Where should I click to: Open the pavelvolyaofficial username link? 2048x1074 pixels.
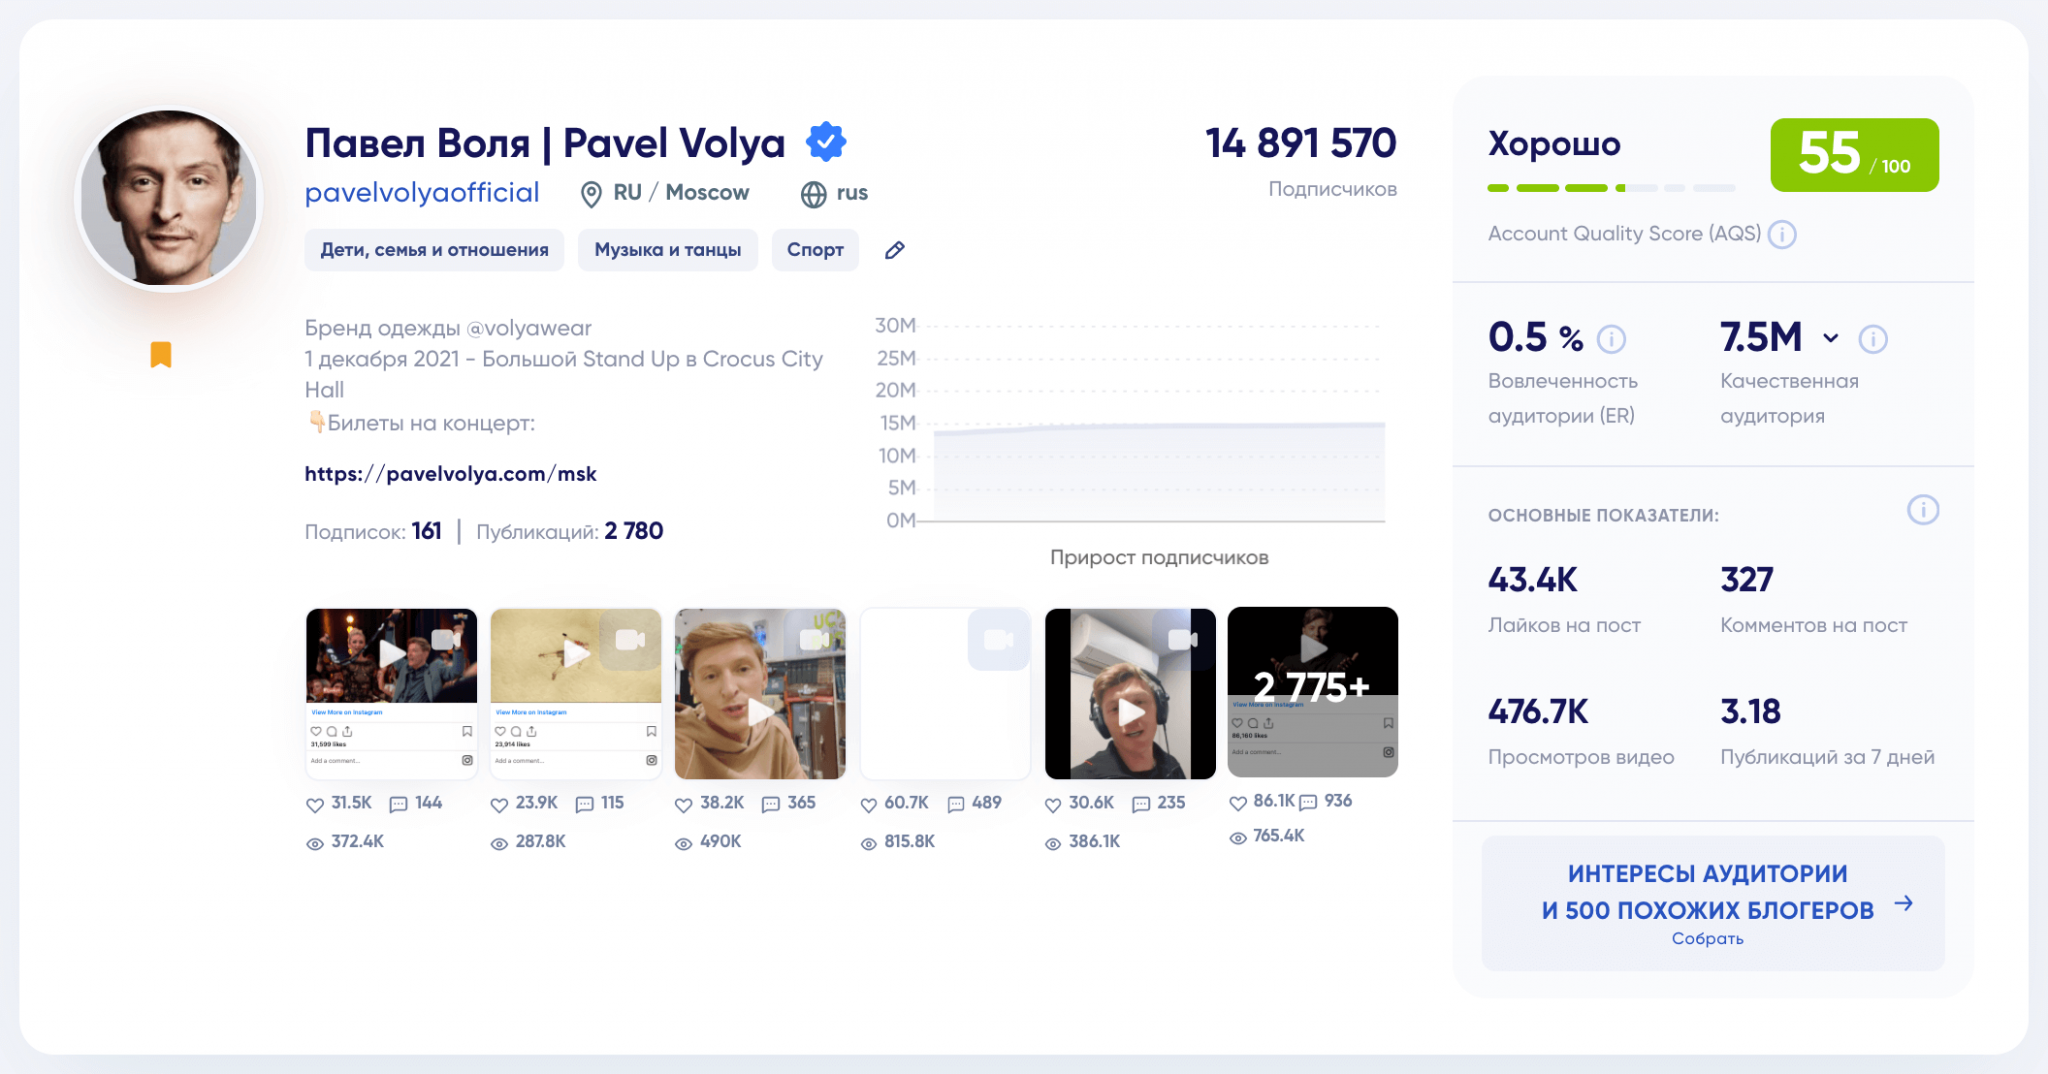(x=422, y=192)
